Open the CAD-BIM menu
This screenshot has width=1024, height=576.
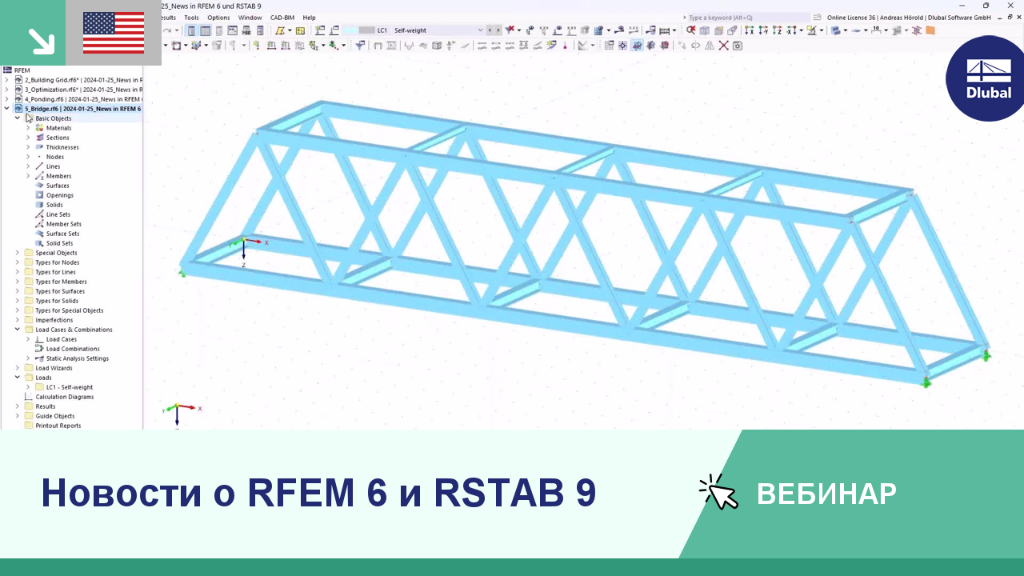[282, 18]
